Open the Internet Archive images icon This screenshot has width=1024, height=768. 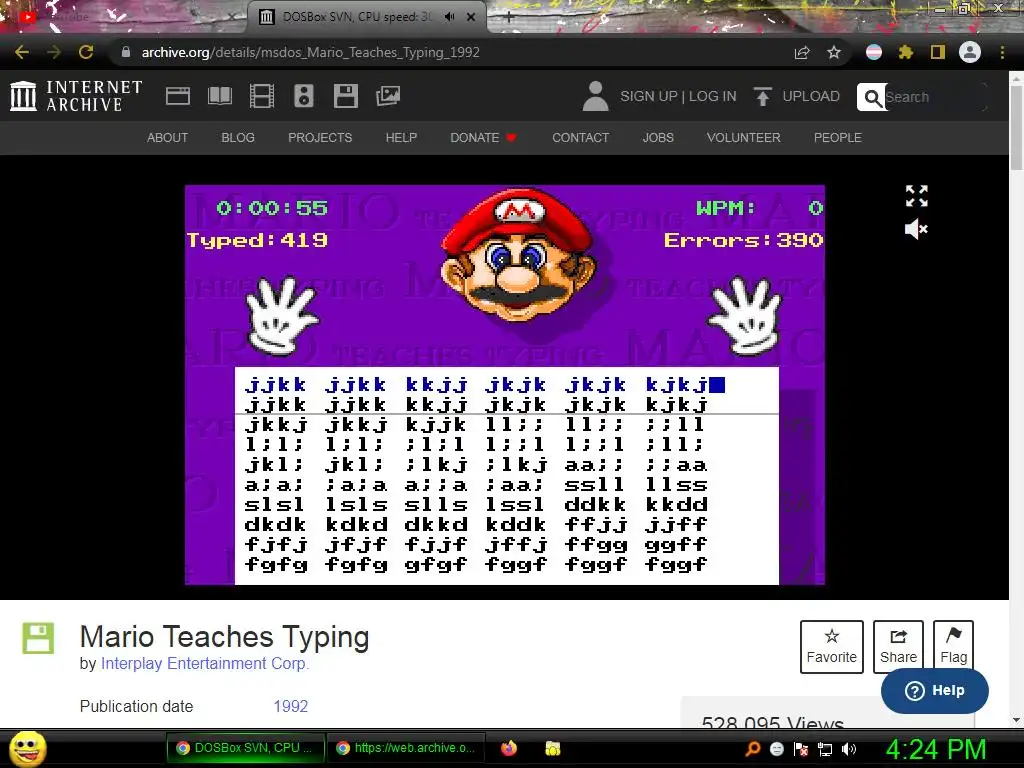click(x=388, y=96)
